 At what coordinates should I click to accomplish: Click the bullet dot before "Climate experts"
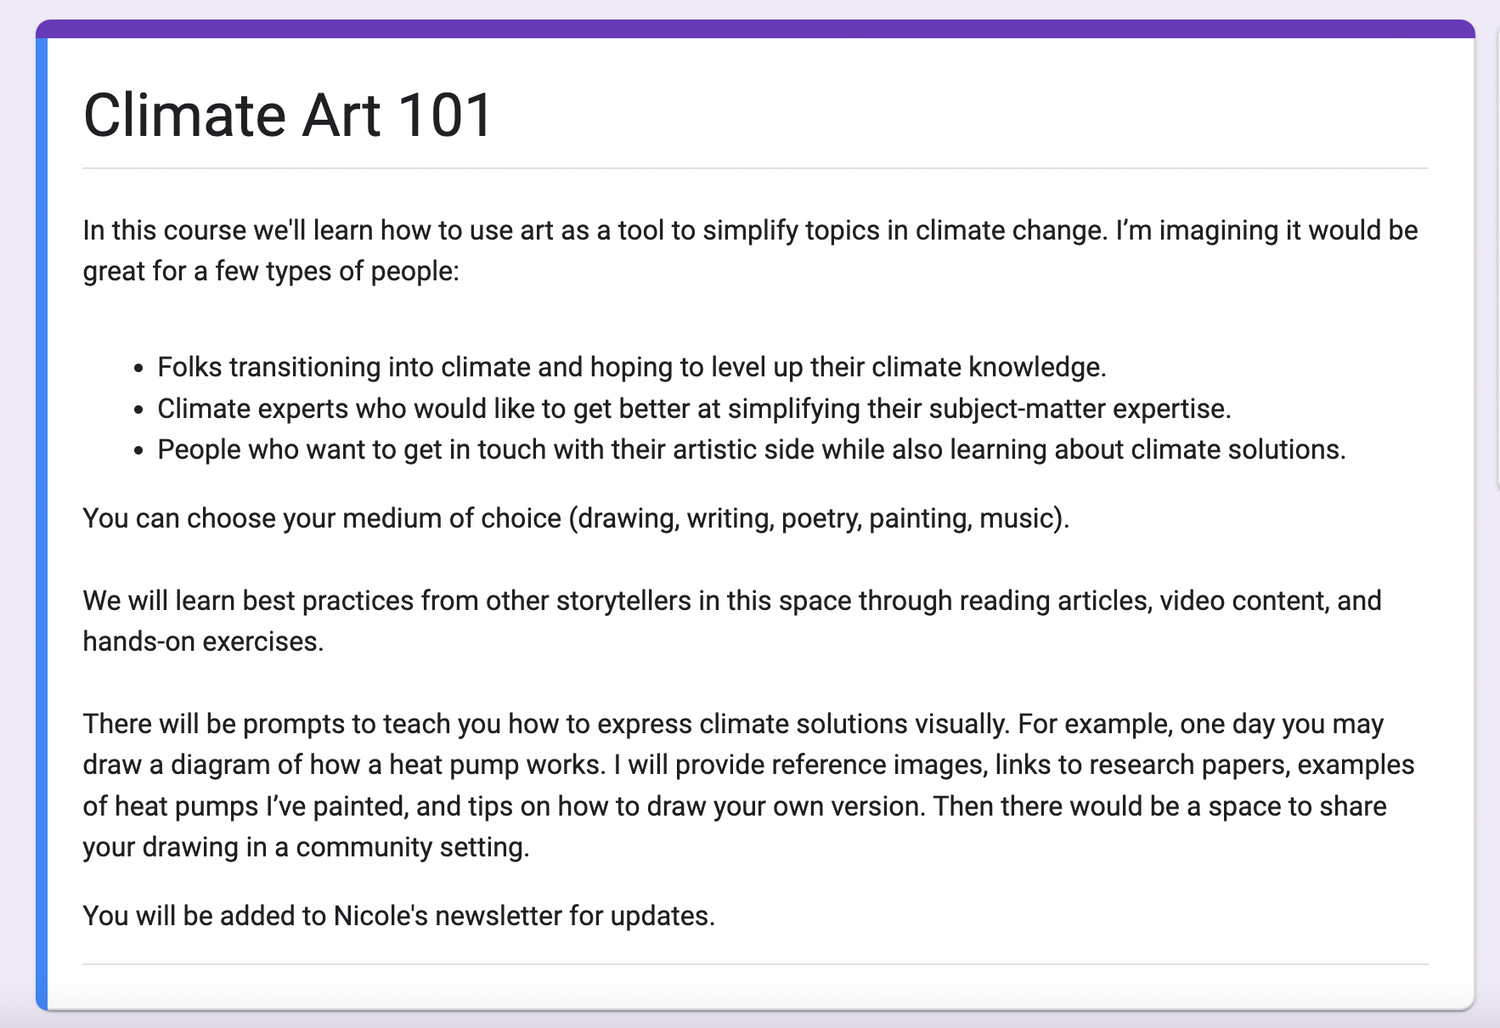coord(139,410)
